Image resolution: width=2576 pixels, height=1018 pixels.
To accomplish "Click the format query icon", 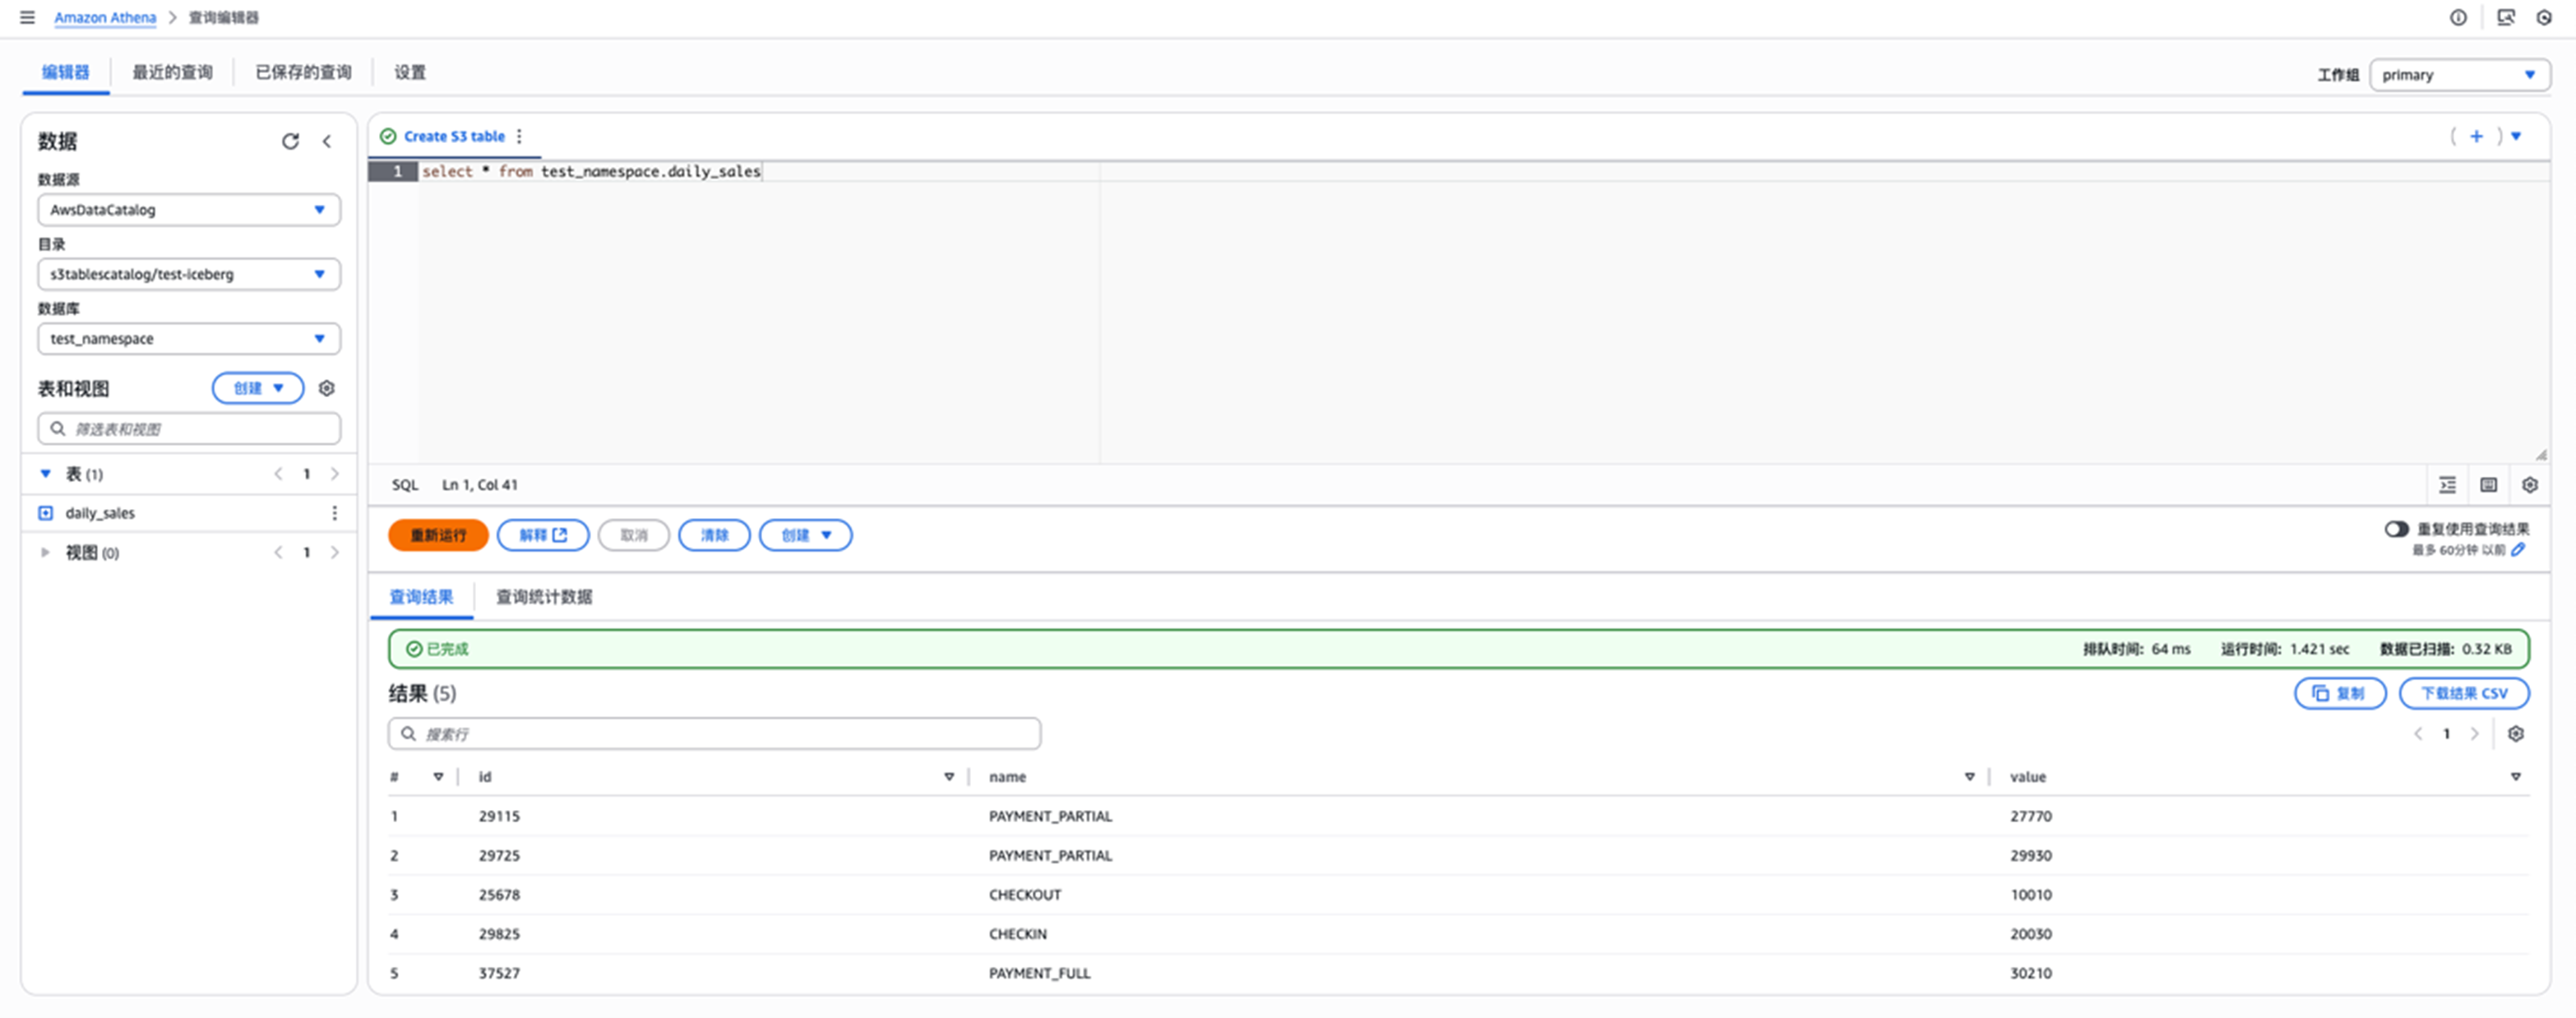I will click(x=2447, y=485).
